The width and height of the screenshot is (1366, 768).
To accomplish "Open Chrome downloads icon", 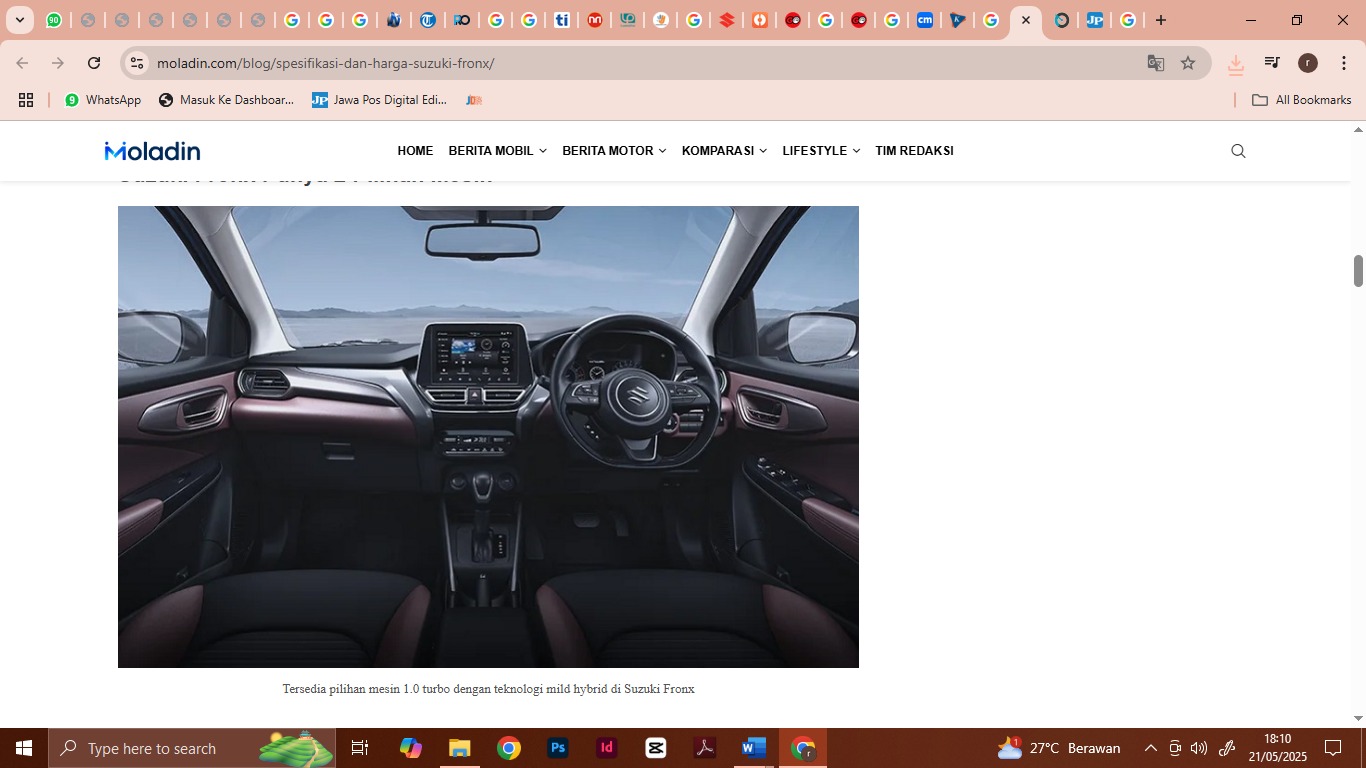I will click(x=1236, y=64).
